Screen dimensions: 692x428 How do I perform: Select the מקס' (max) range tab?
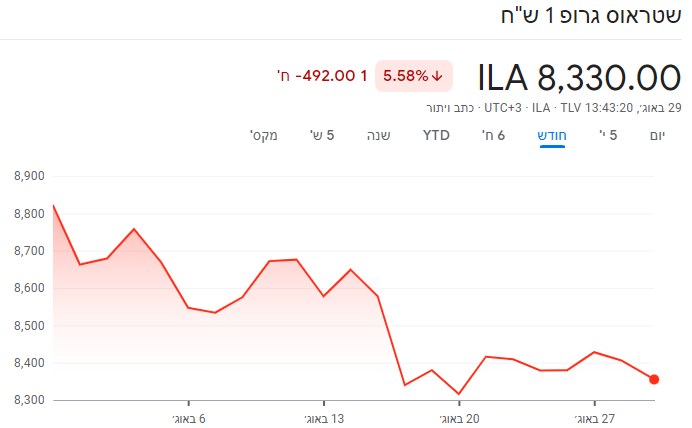(264, 134)
